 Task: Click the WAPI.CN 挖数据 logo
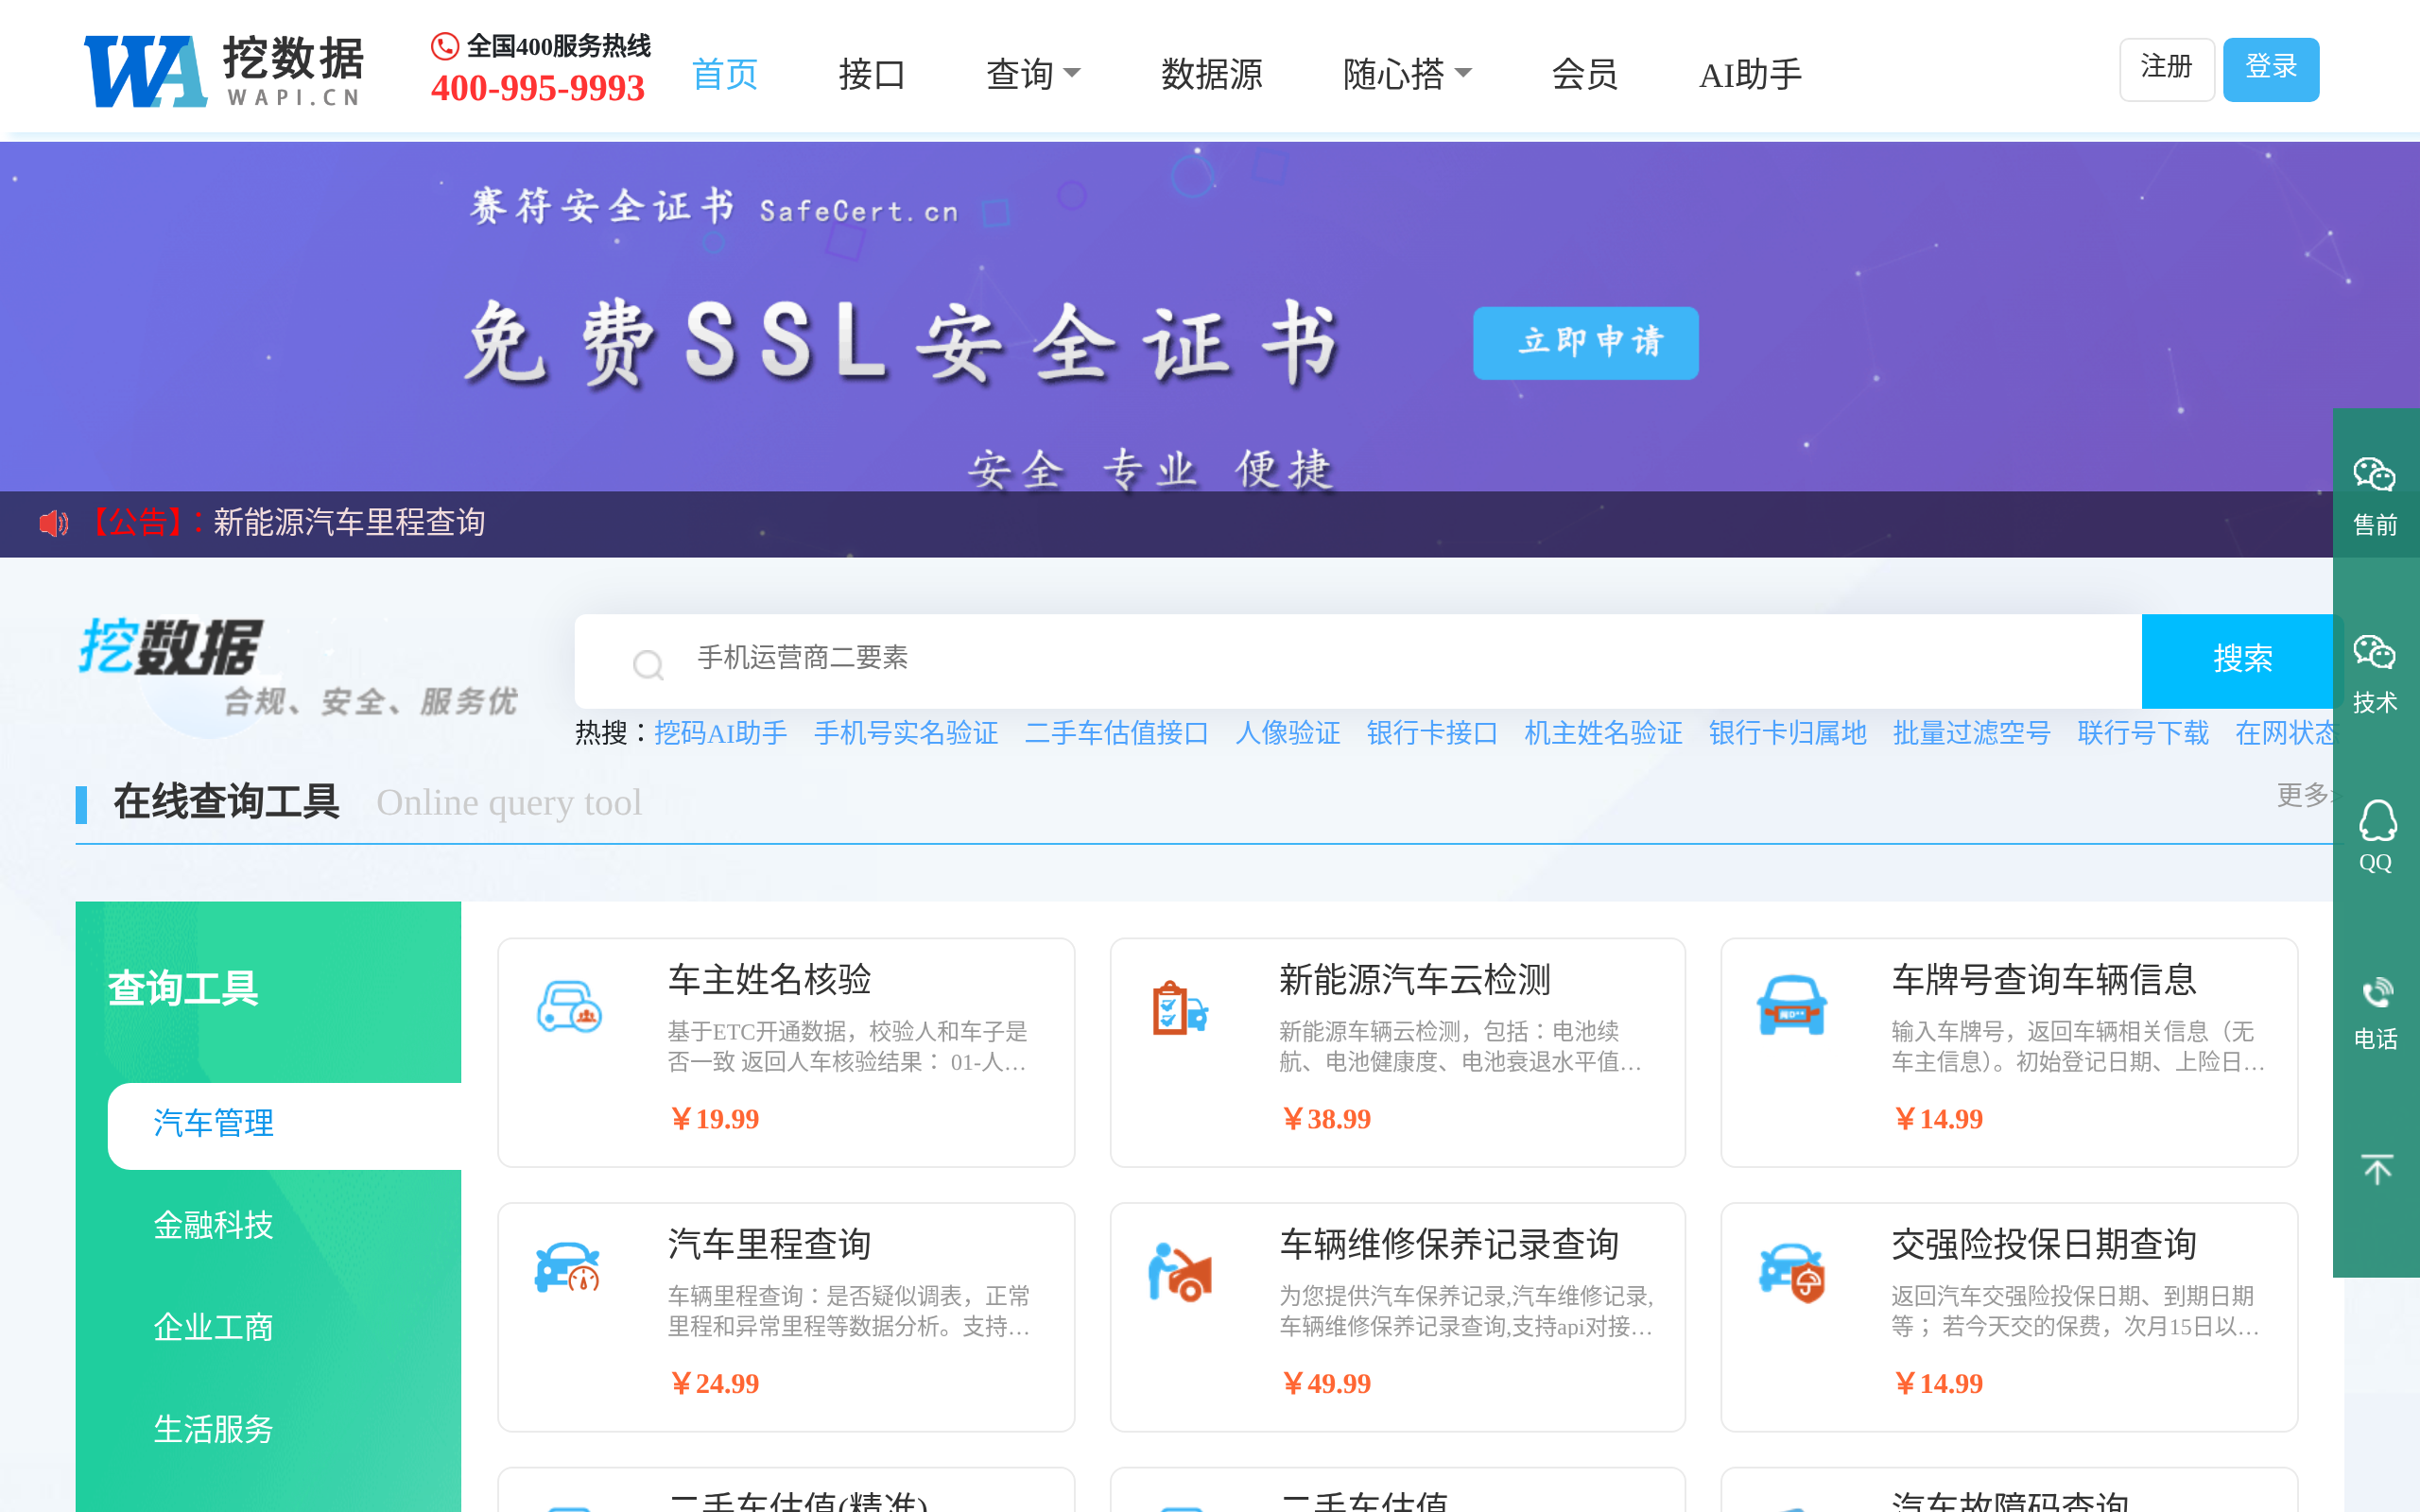click(224, 70)
